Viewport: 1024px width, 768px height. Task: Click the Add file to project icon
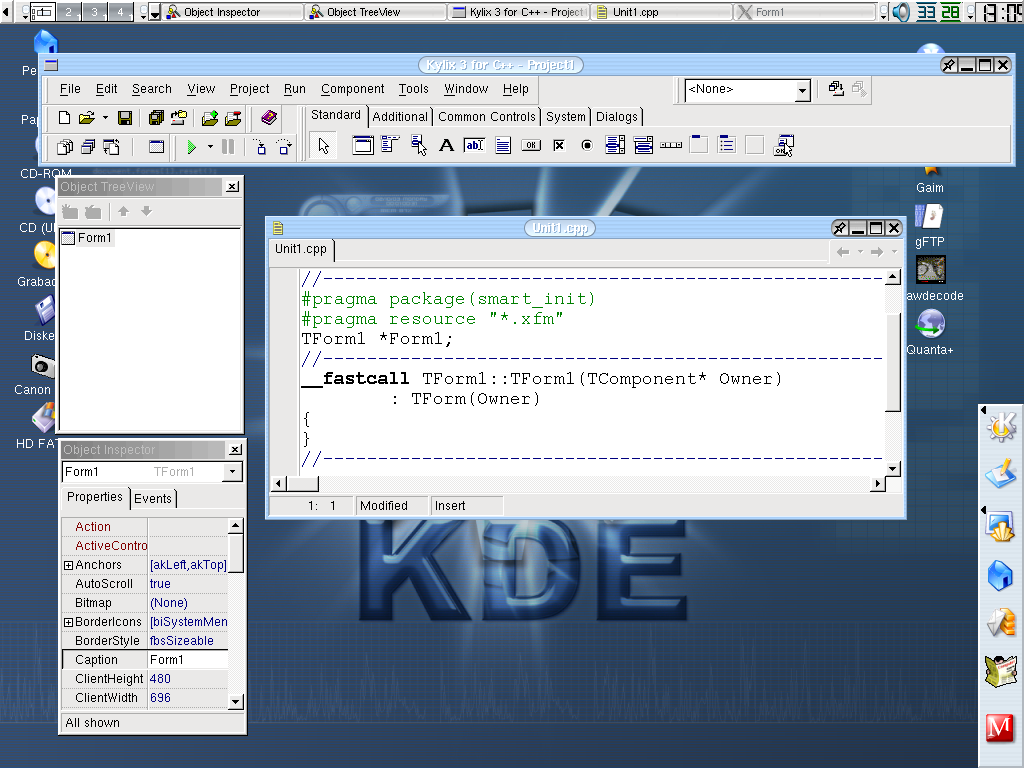point(210,118)
